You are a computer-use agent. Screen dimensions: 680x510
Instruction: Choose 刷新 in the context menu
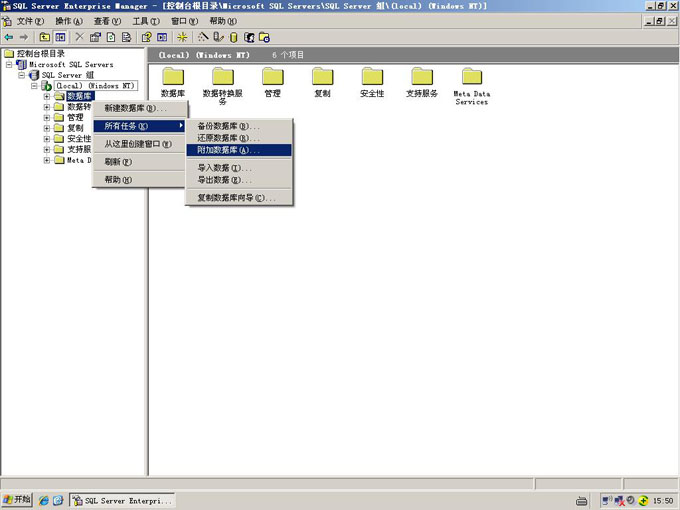pos(140,162)
